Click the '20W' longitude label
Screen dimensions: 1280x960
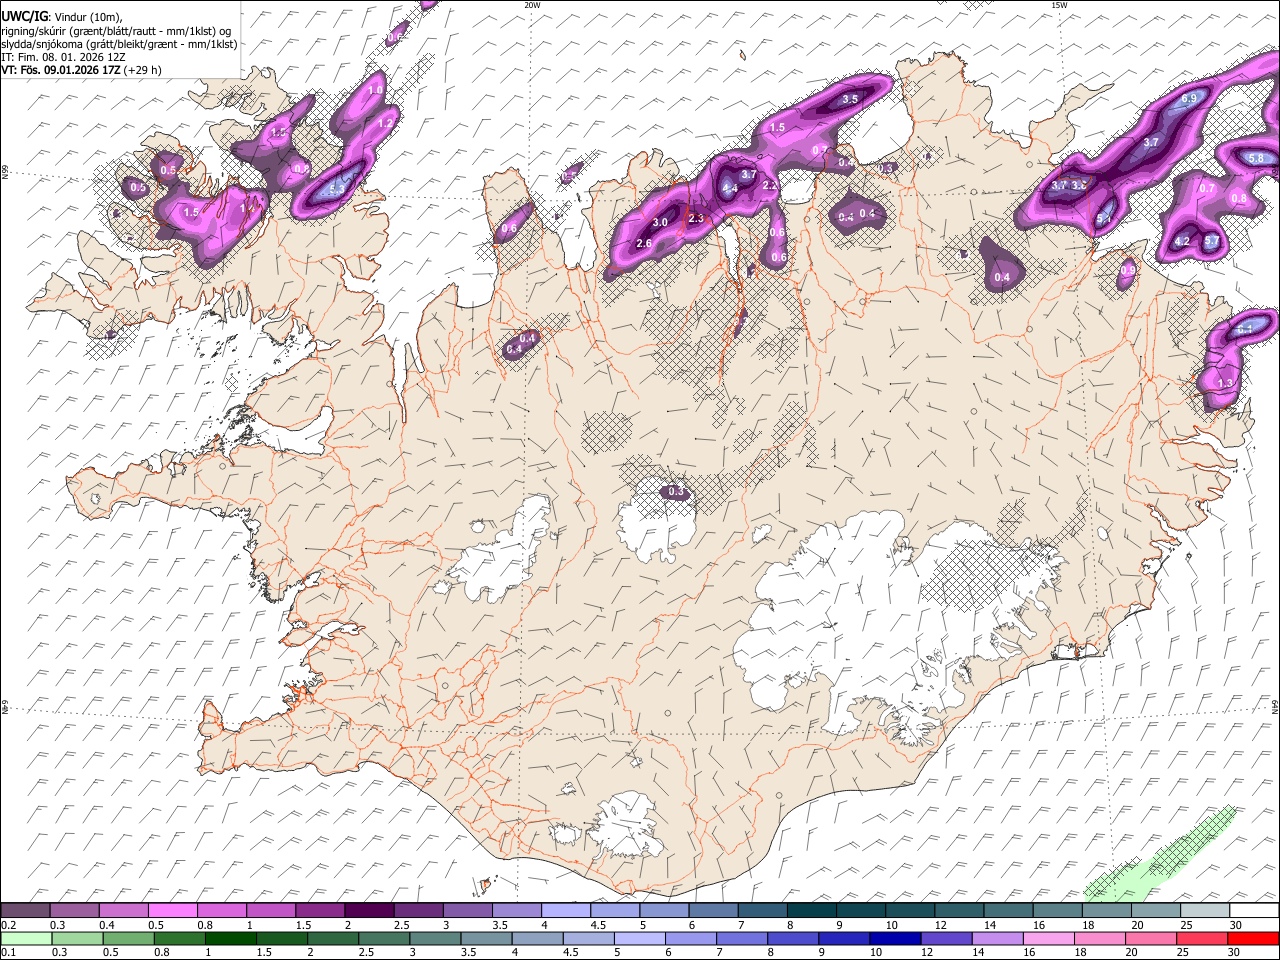[x=532, y=5]
